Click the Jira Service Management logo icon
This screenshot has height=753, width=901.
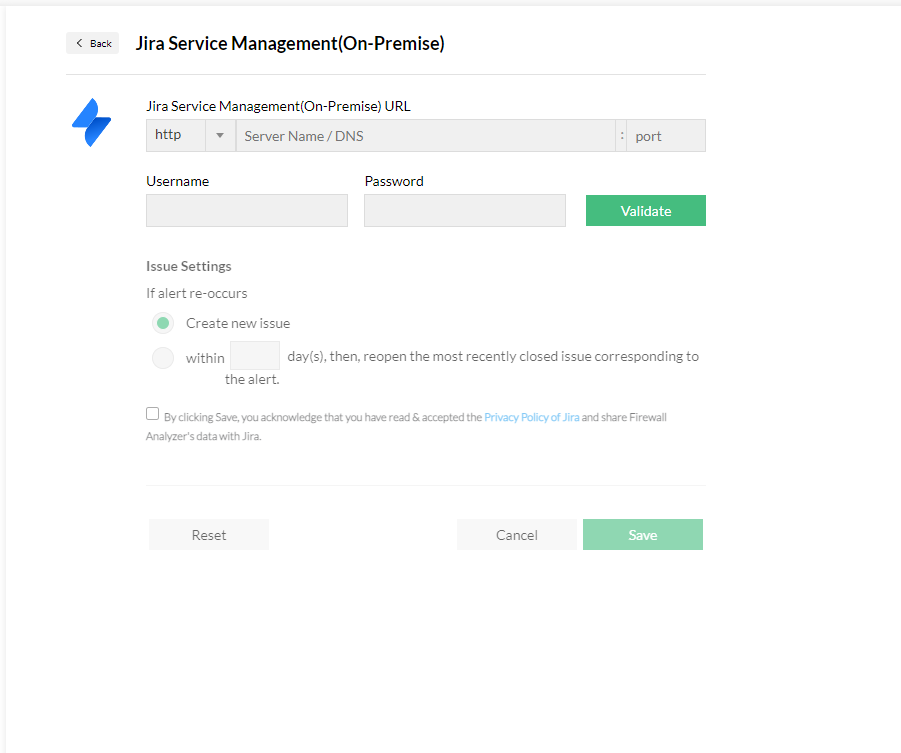pyautogui.click(x=91, y=122)
